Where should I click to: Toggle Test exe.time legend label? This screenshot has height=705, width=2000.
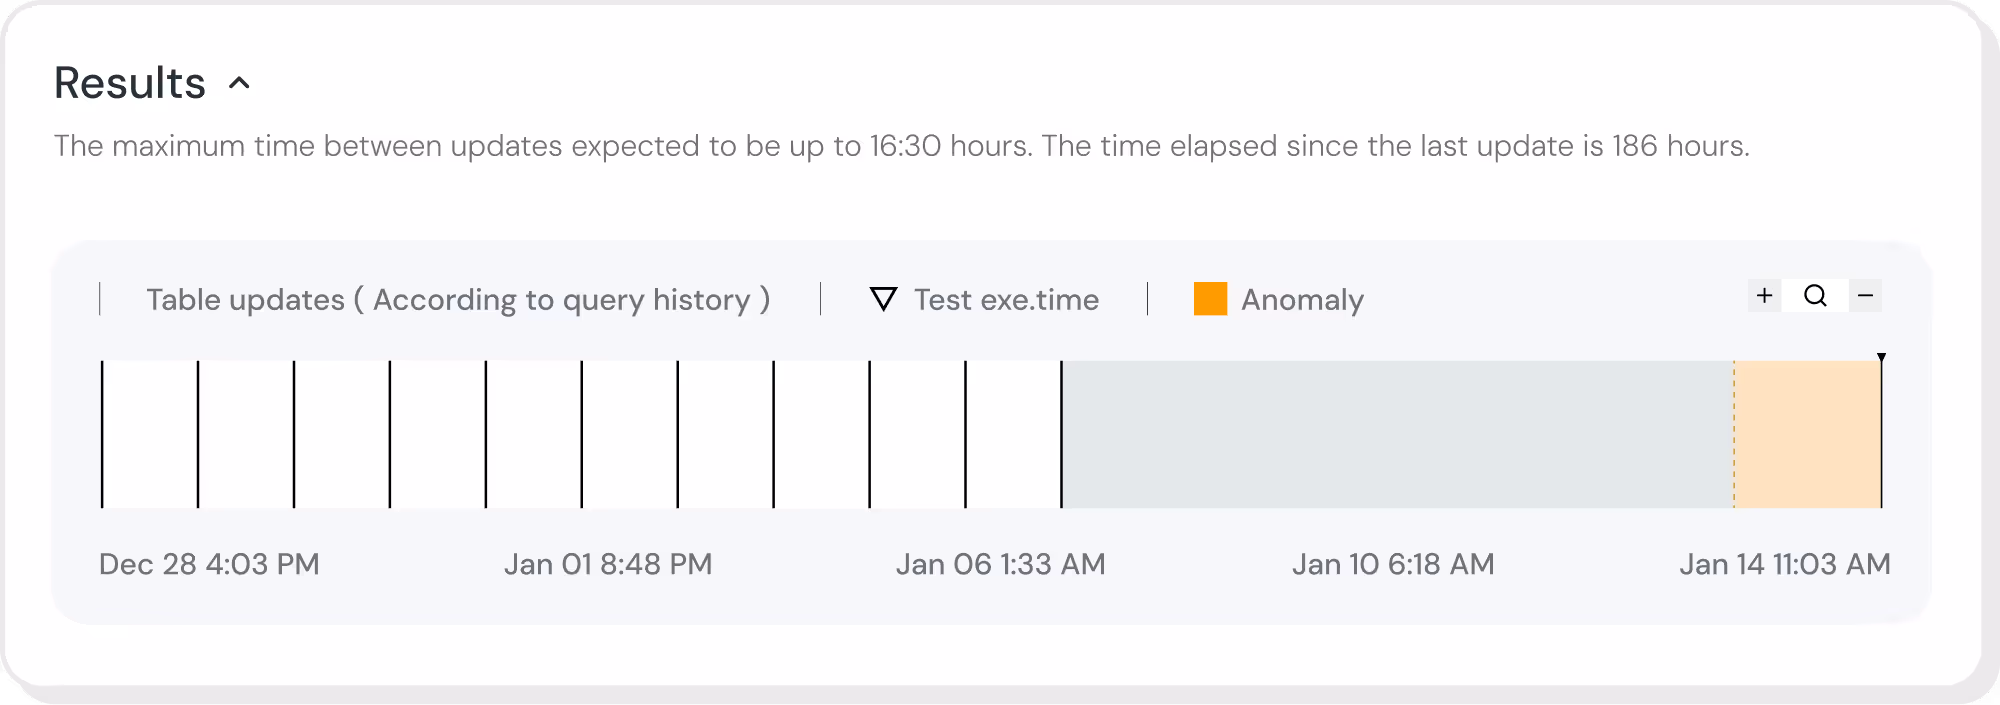[1006, 300]
